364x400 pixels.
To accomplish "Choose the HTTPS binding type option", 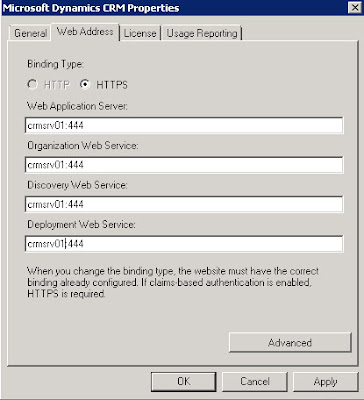I will (x=85, y=85).
